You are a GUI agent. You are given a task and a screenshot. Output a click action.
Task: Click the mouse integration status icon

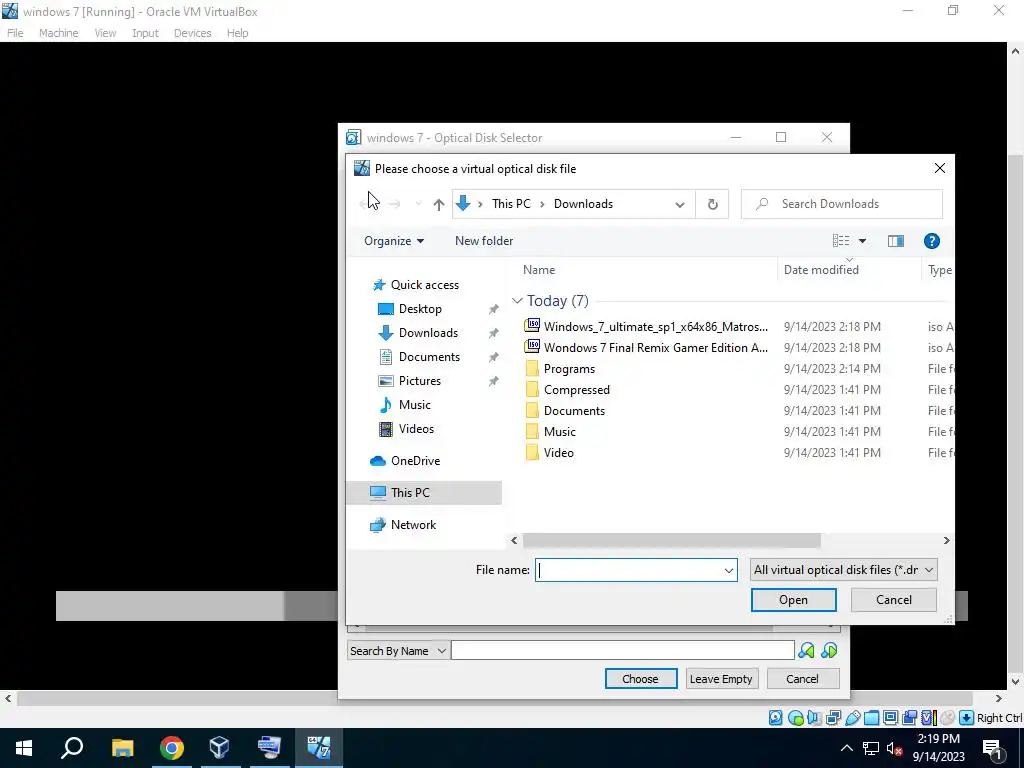click(x=947, y=718)
